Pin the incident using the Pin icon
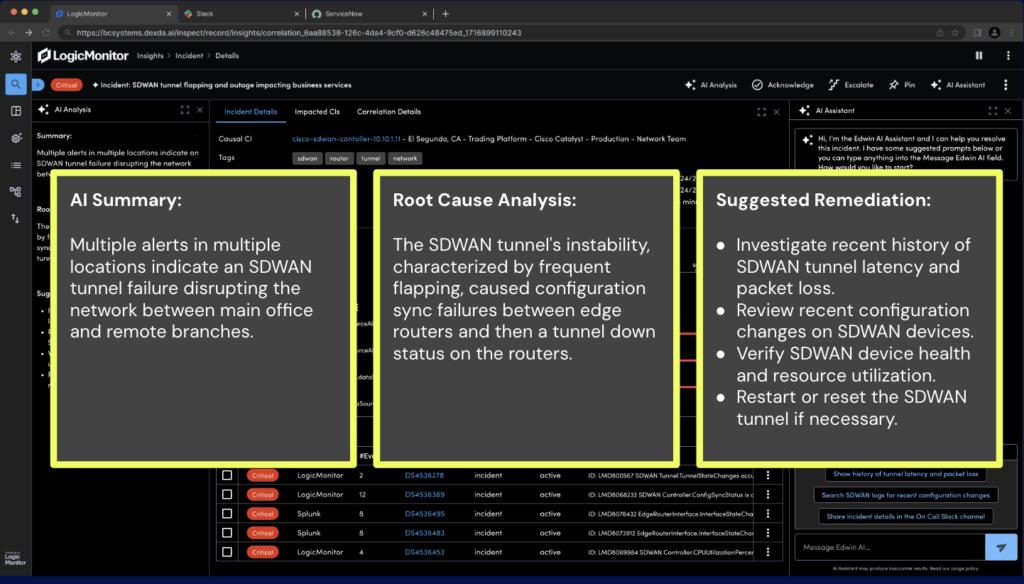1024x584 pixels. click(x=893, y=85)
